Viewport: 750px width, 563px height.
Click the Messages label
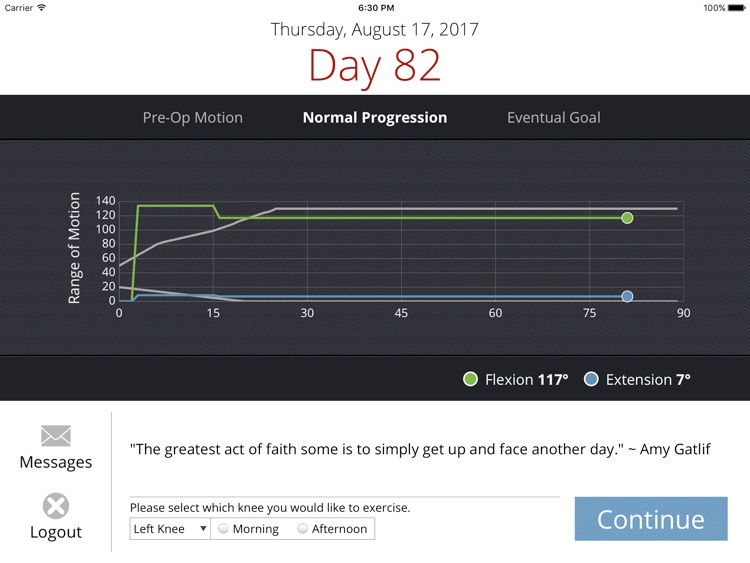click(56, 462)
